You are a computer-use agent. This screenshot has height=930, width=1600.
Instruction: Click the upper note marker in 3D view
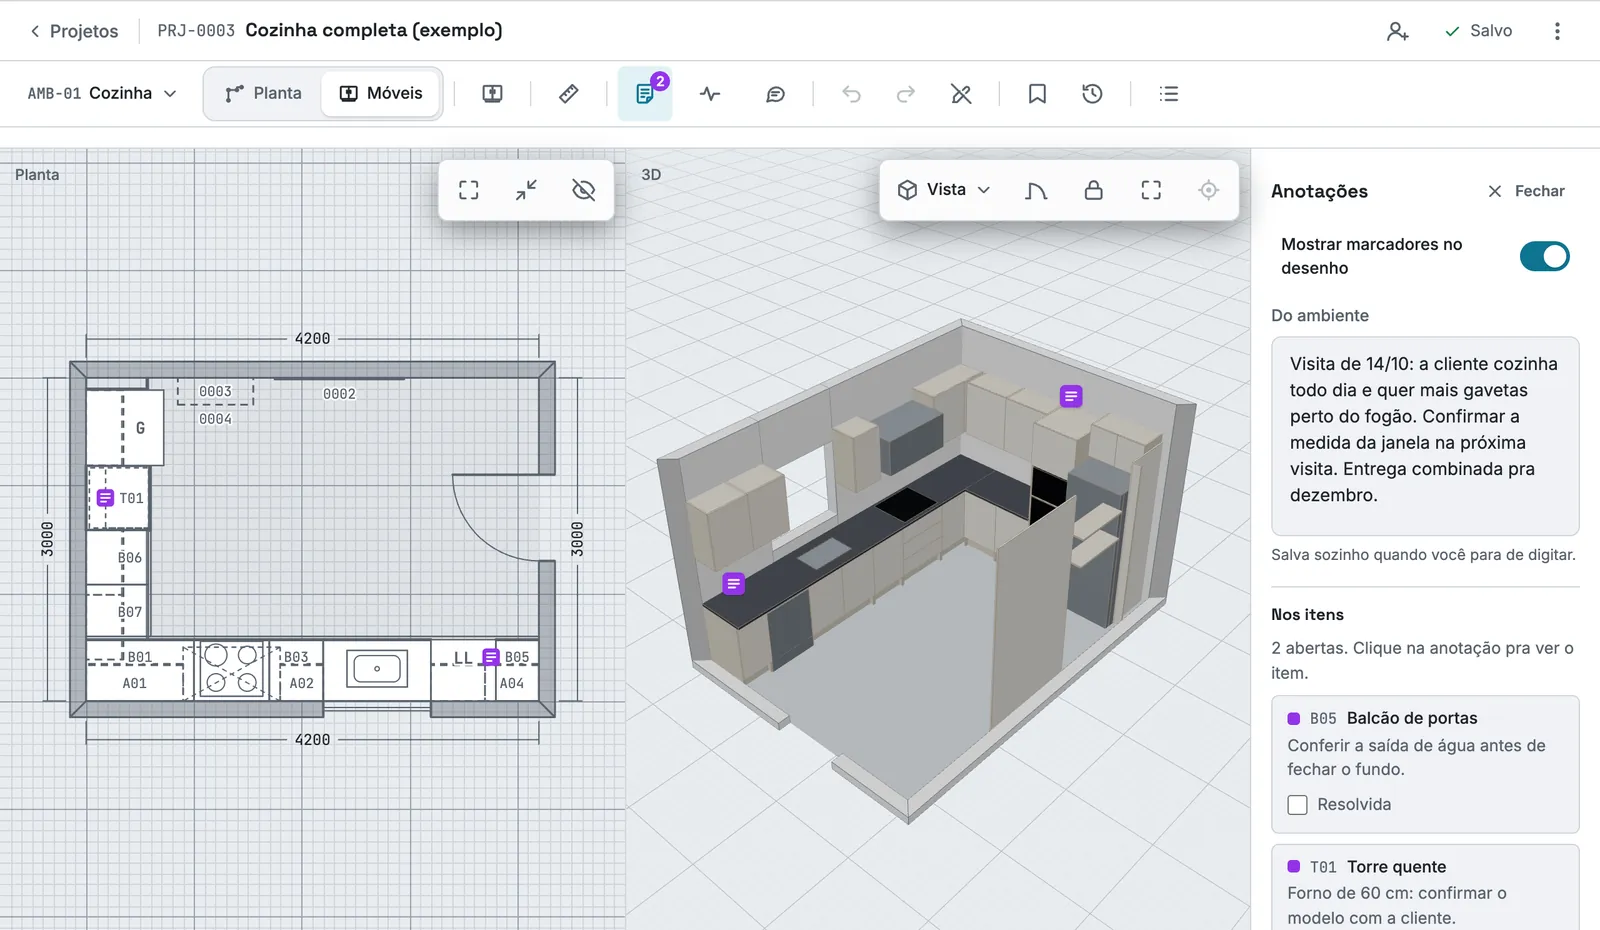pos(1071,397)
